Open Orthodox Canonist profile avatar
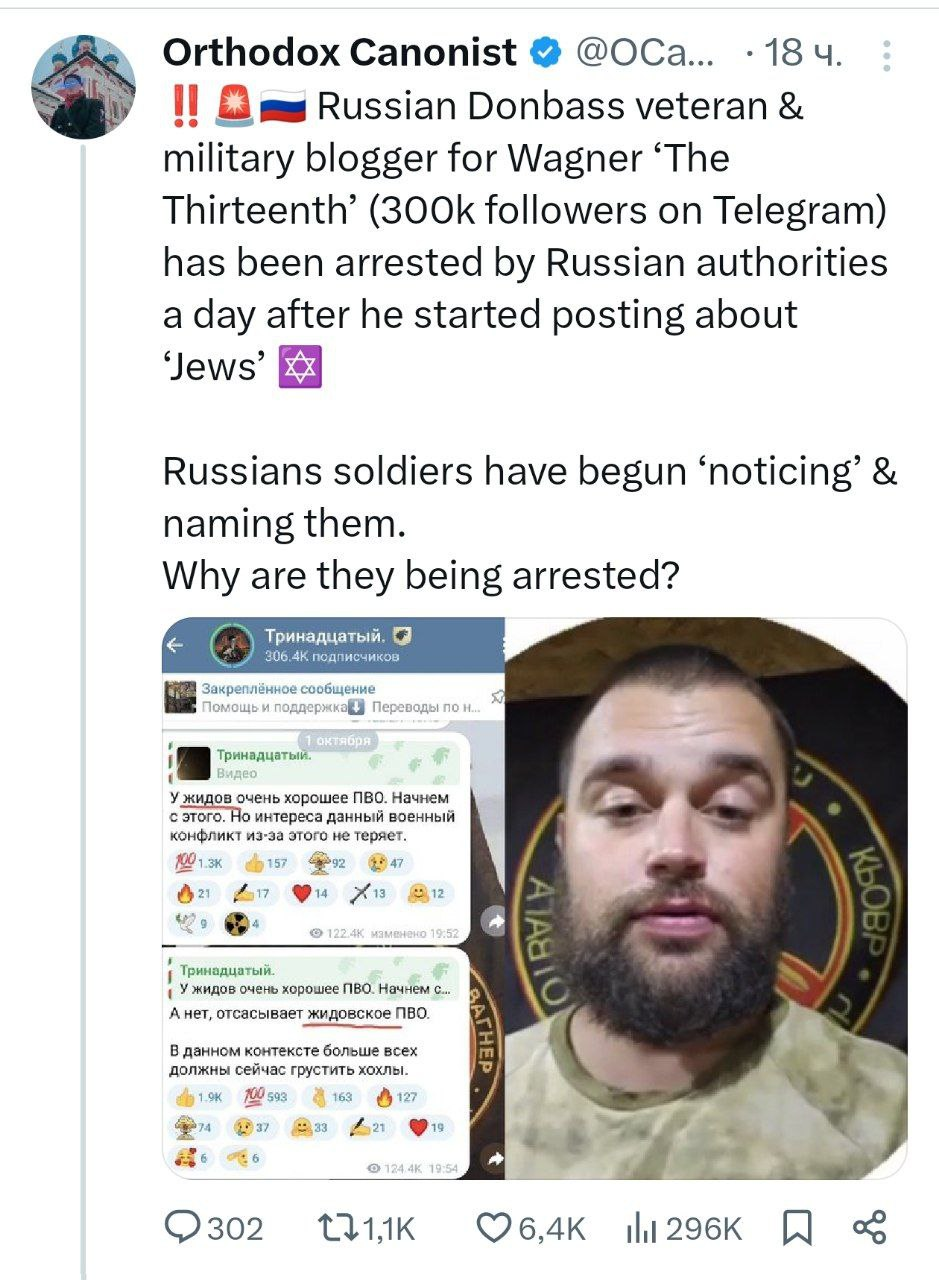This screenshot has height=1280, width=939. (83, 86)
